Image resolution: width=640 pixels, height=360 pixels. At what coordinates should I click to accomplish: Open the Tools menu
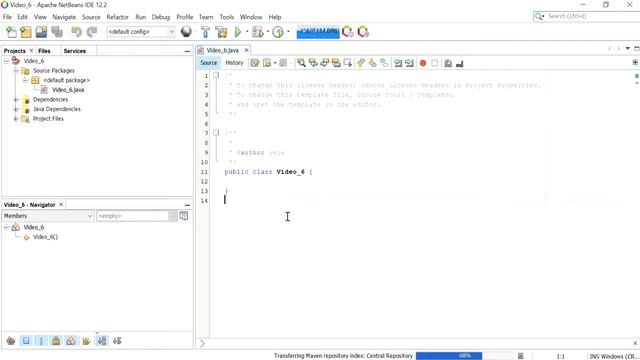[227, 17]
